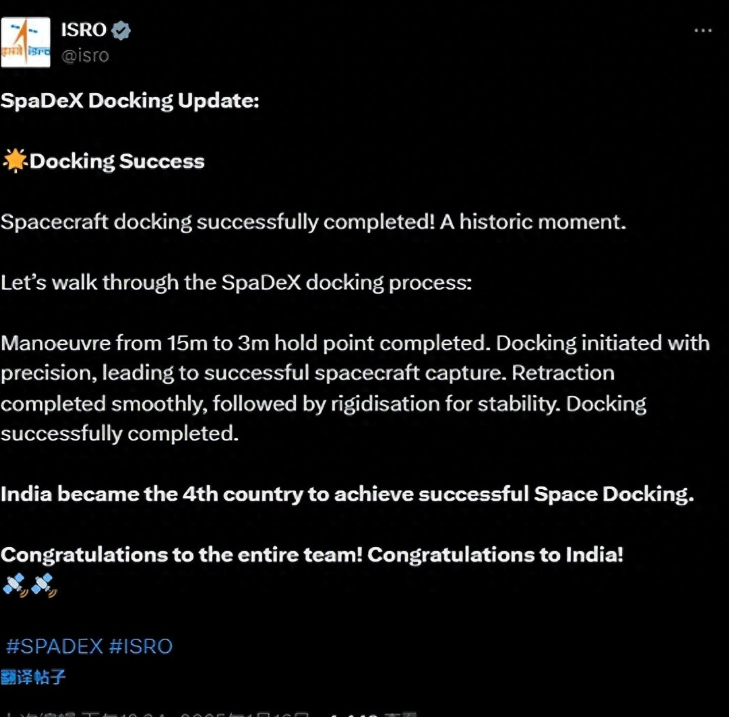Open the @isro handle link

click(85, 55)
